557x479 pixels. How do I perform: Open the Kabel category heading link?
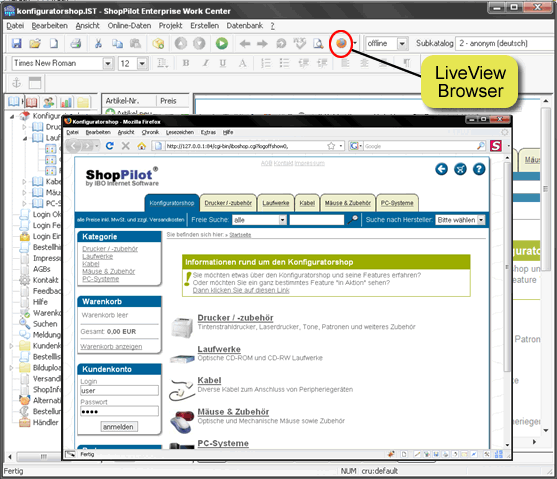tap(209, 380)
